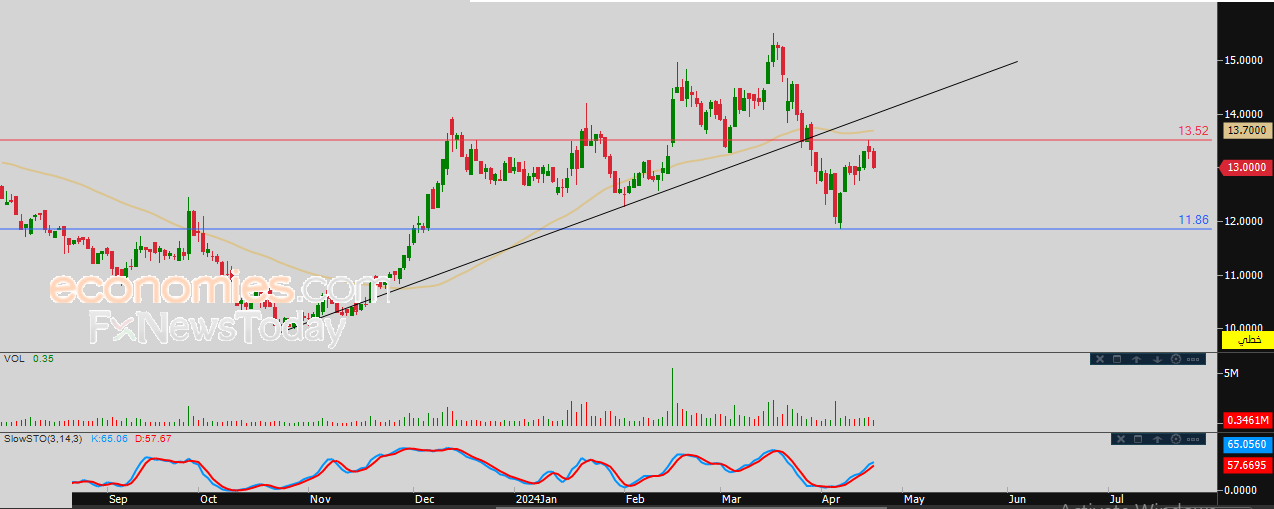The height and width of the screenshot is (509, 1274).
Task: Click the red 57.6695 stochastic value
Action: (1247, 465)
